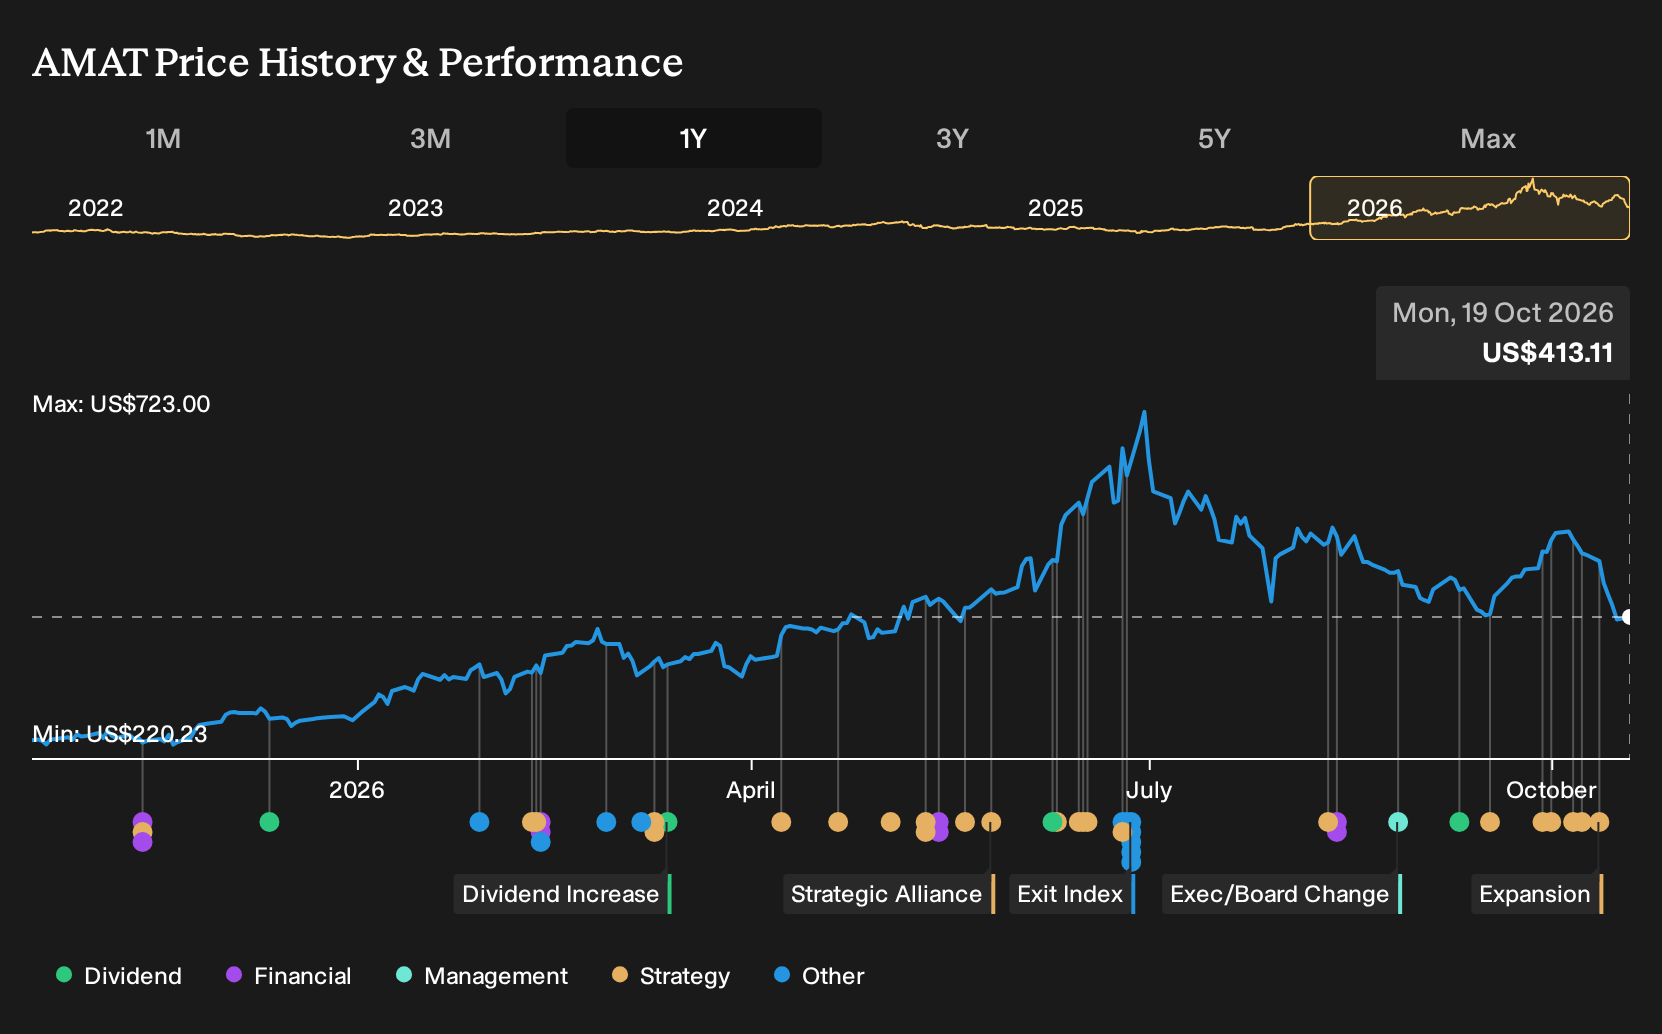Toggle Other events in the legend
This screenshot has height=1034, width=1662.
819,975
